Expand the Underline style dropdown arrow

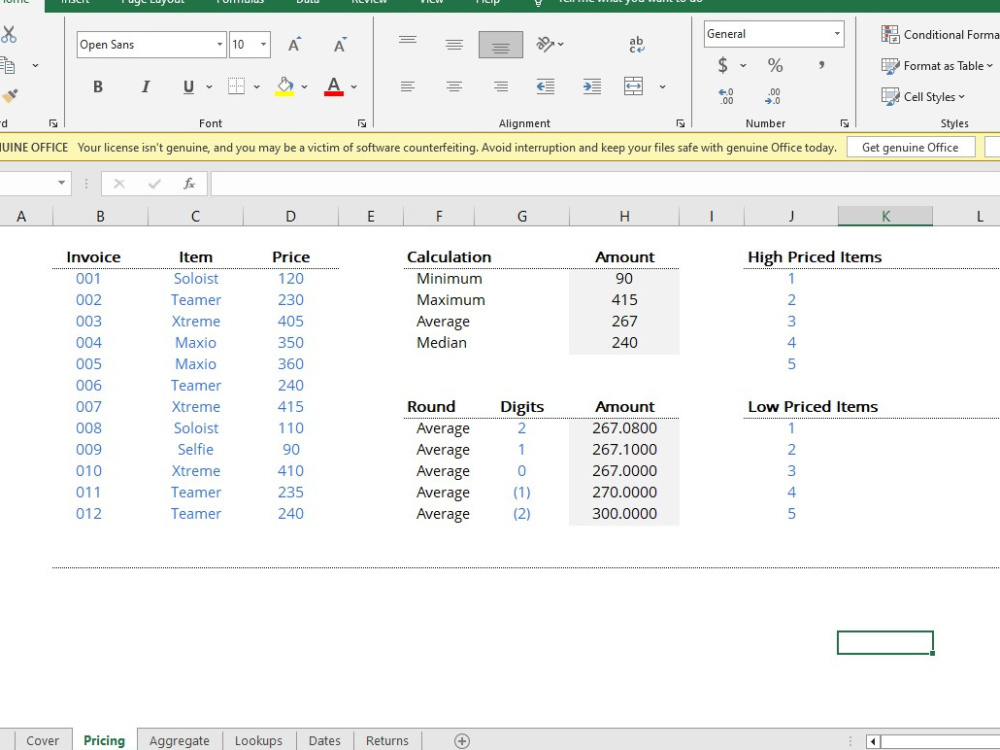(x=209, y=87)
